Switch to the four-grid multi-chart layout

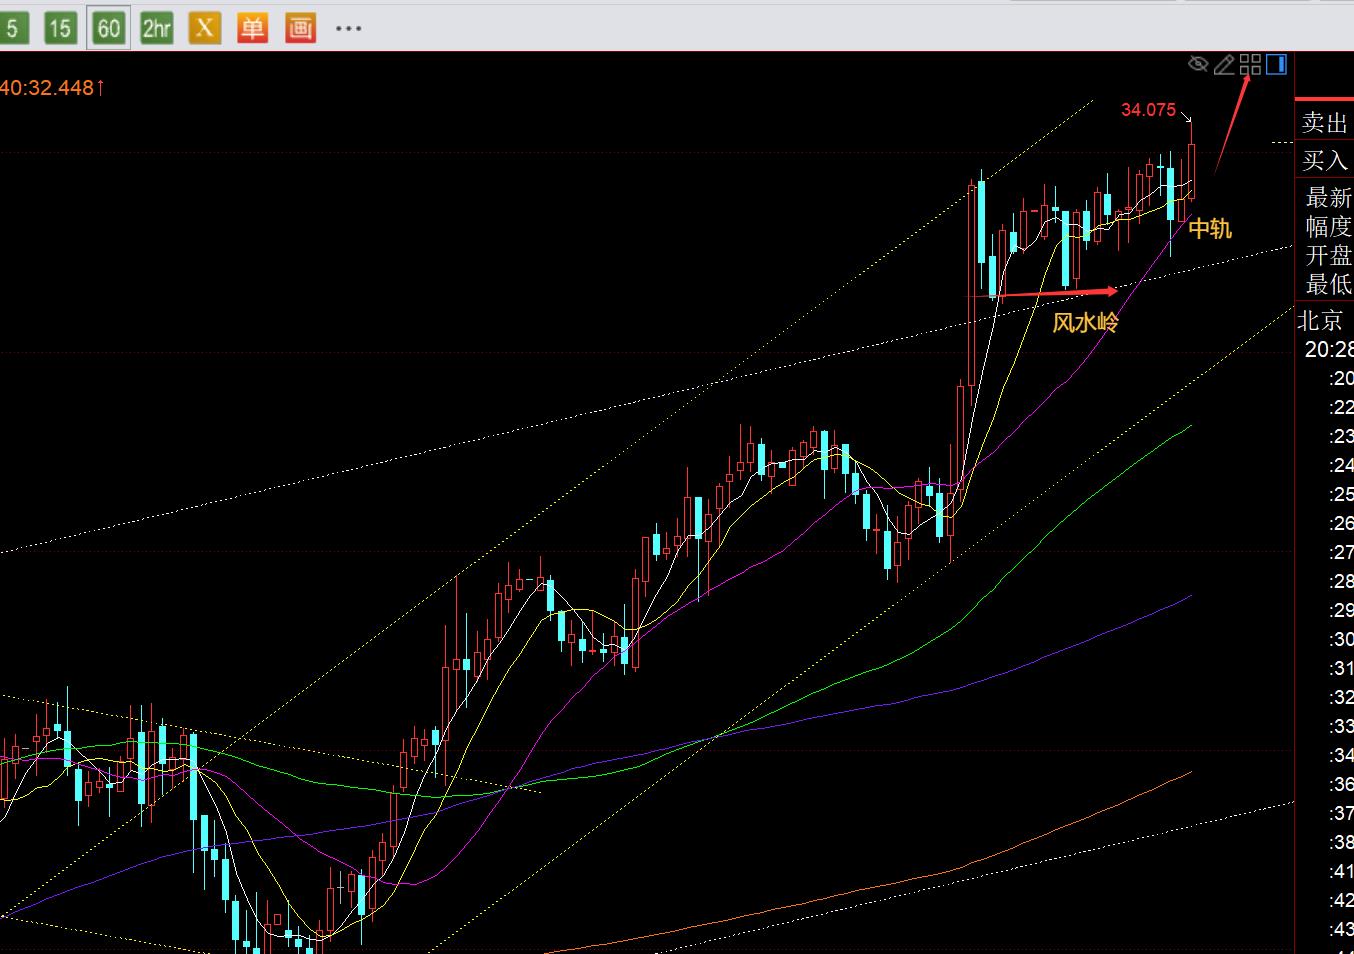pyautogui.click(x=1250, y=65)
